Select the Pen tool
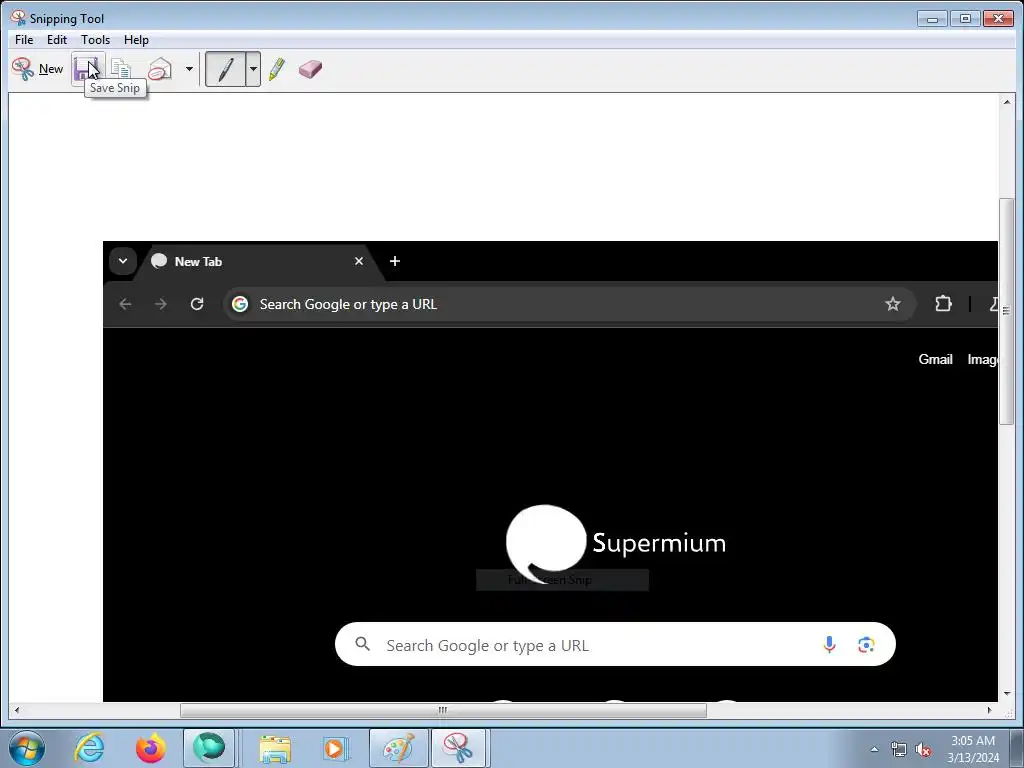This screenshot has height=768, width=1024. pos(225,69)
